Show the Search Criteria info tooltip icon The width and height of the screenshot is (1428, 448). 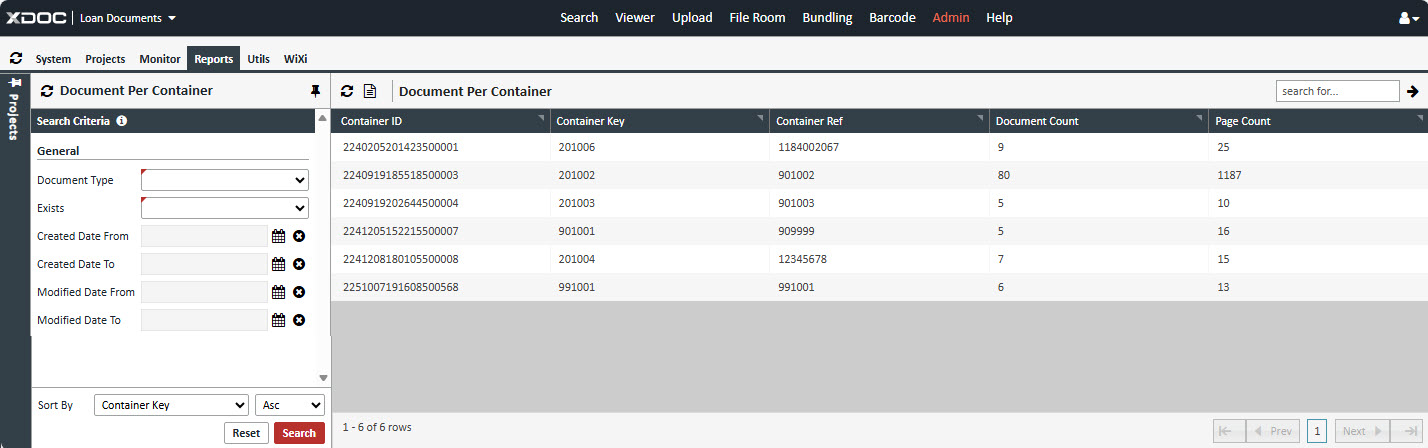[x=122, y=121]
